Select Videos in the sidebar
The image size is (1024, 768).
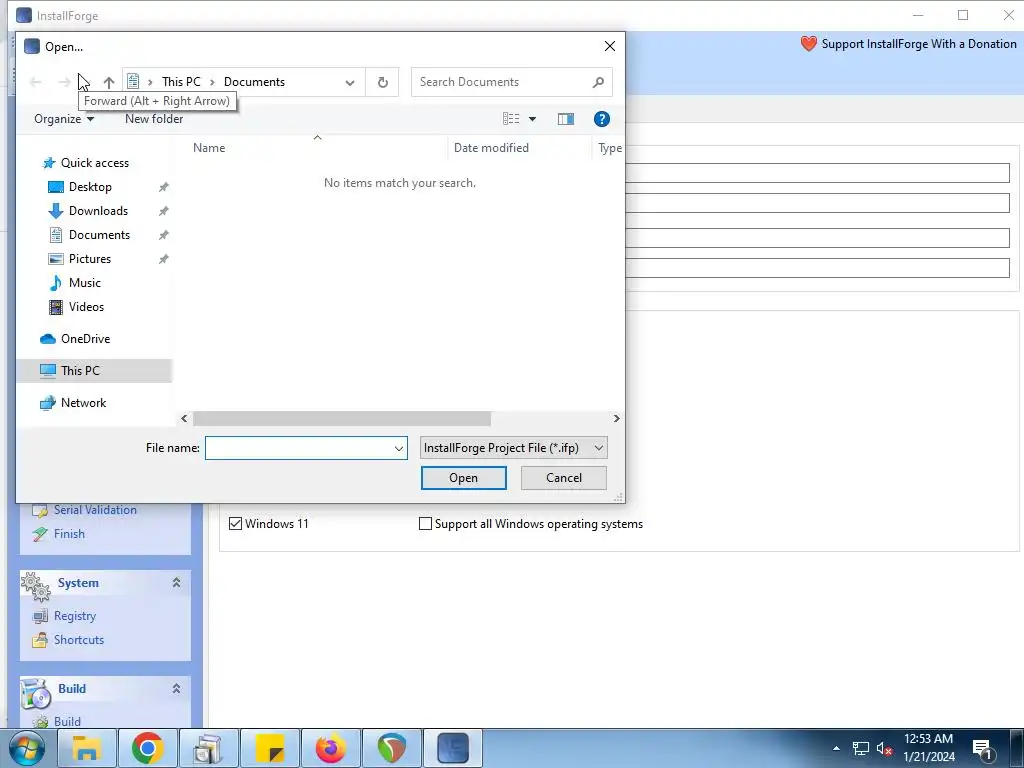pos(86,307)
